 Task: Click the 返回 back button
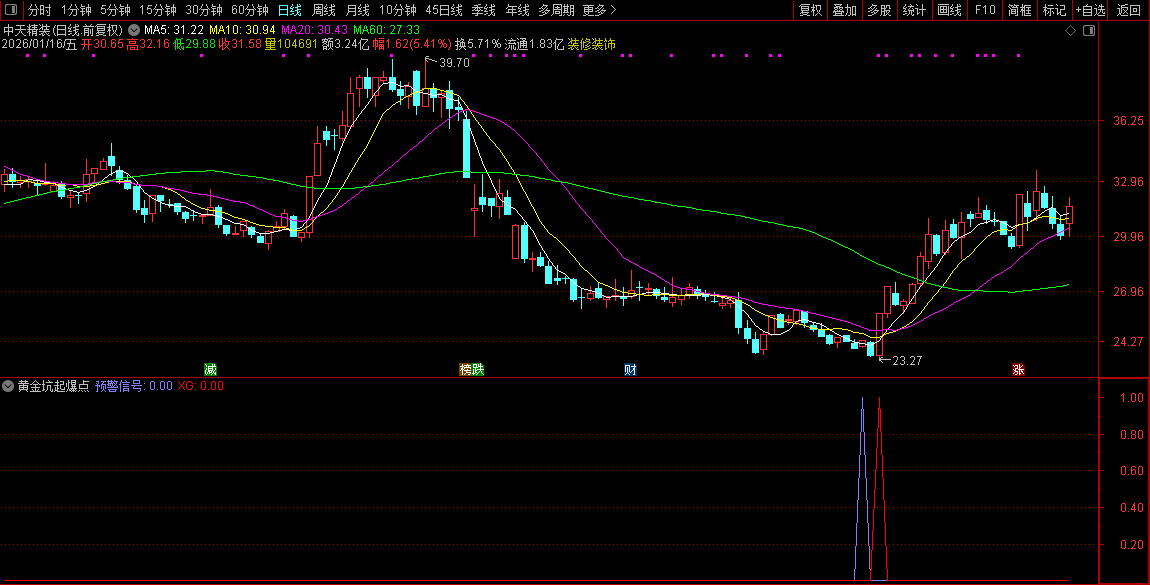pyautogui.click(x=1128, y=10)
